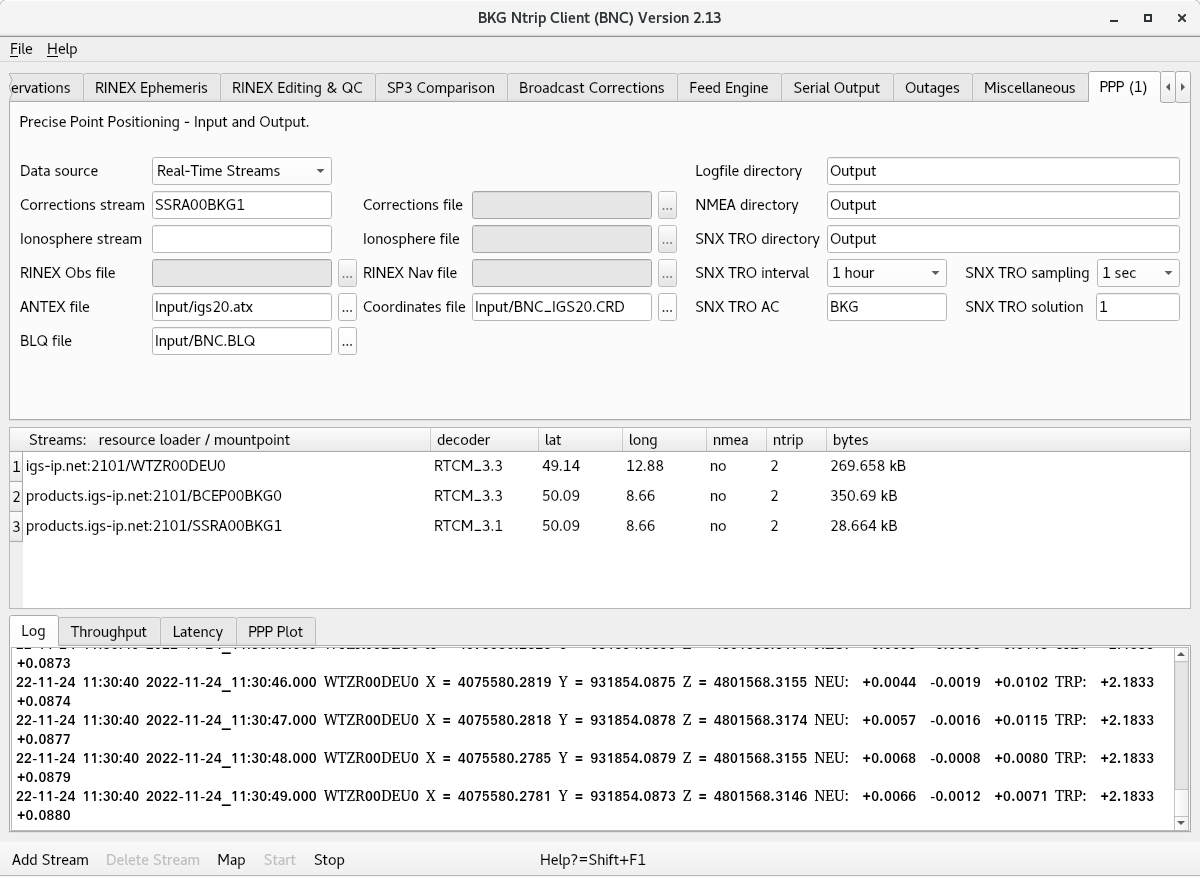Sort streams by bytes column header

coord(850,440)
